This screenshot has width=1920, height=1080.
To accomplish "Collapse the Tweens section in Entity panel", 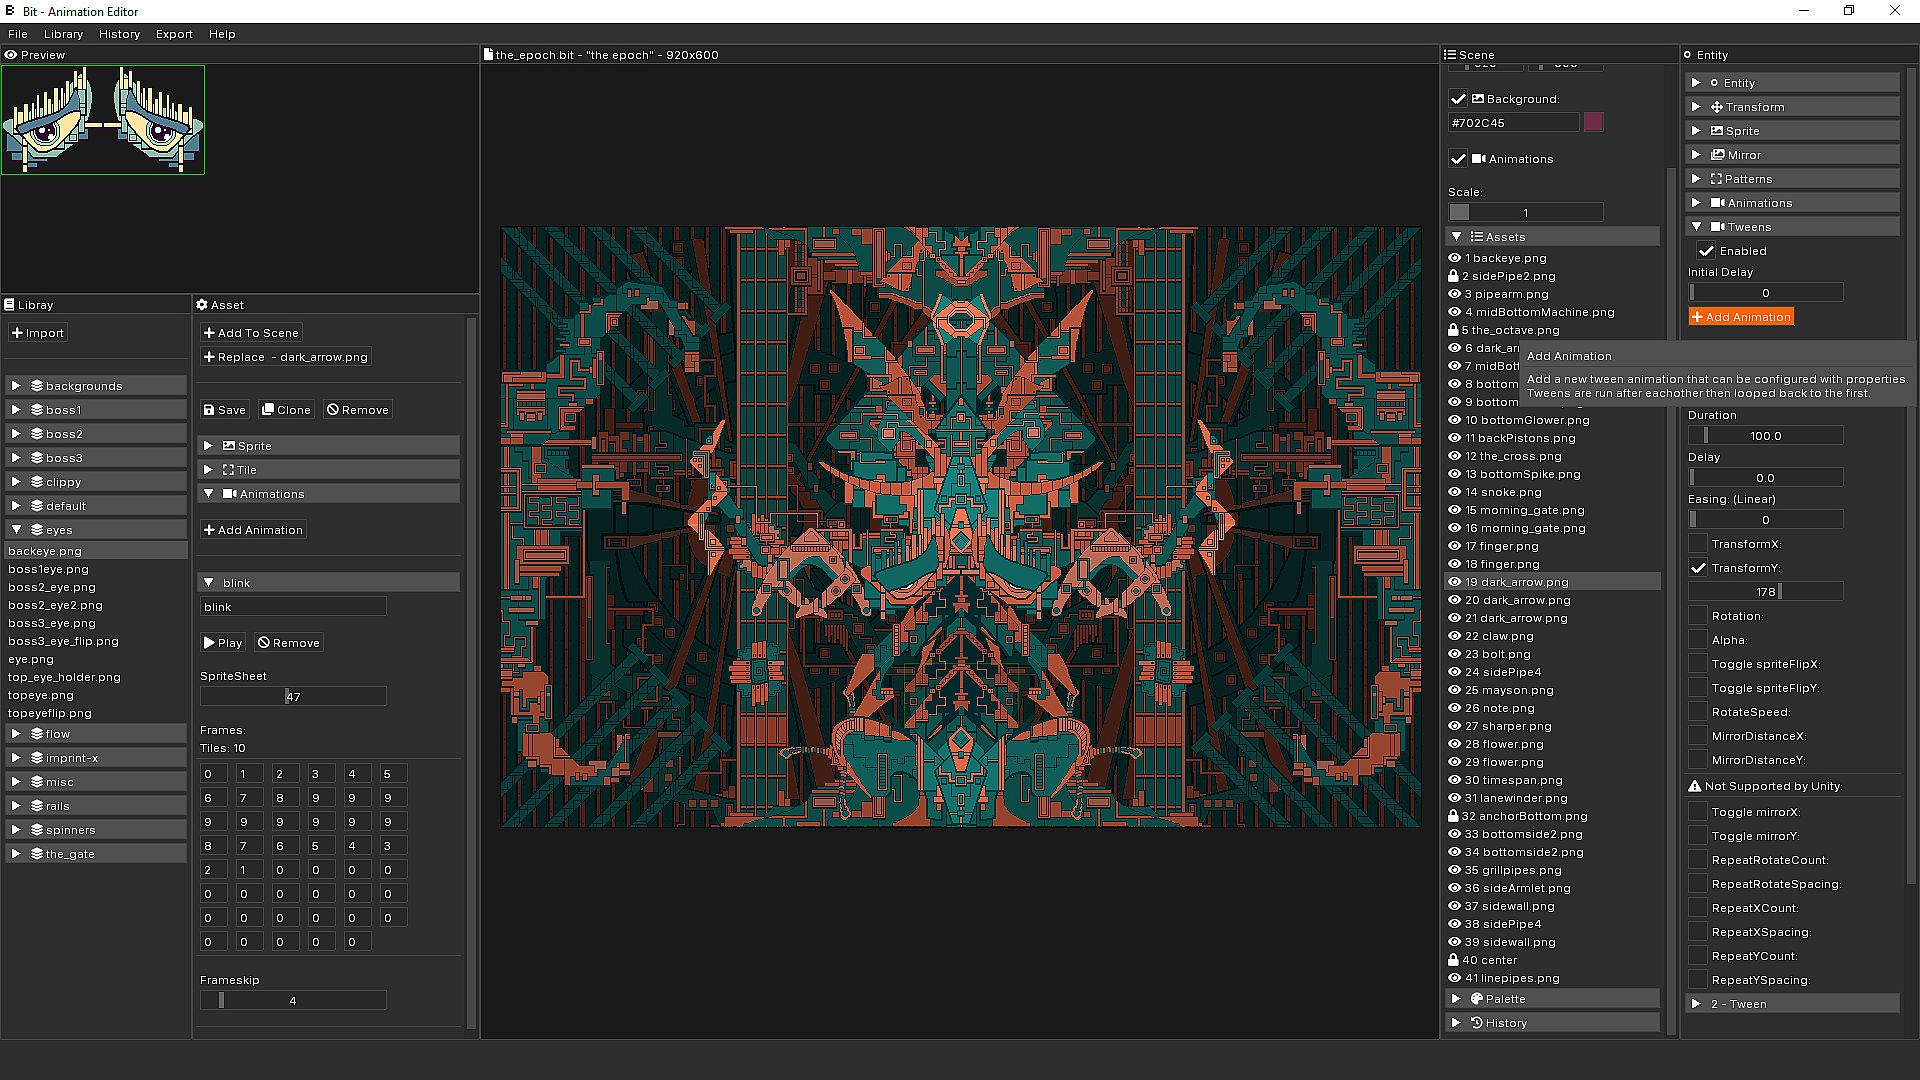I will pyautogui.click(x=1697, y=227).
